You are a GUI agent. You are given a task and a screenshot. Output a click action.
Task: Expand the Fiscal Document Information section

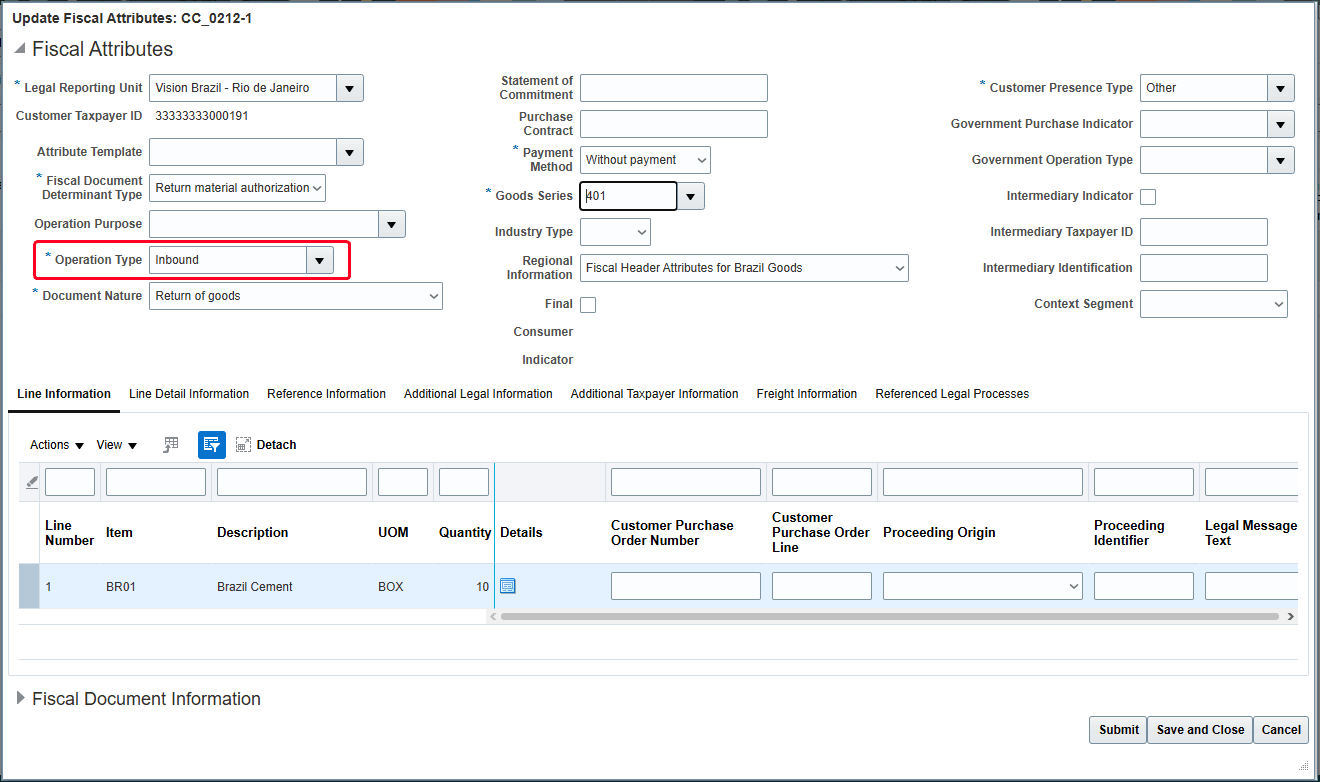click(21, 698)
